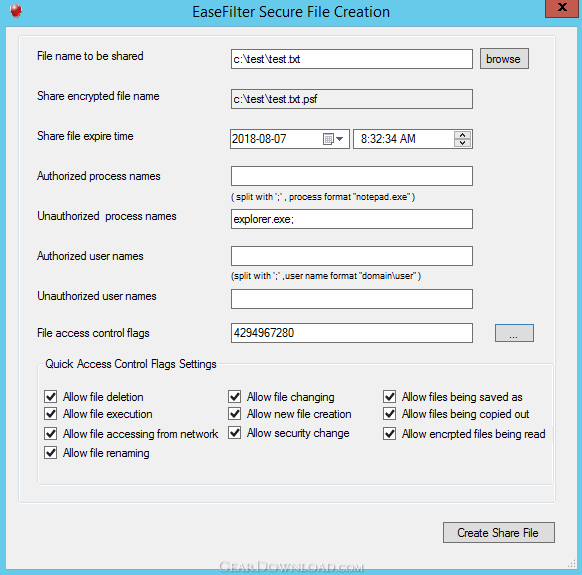Image resolution: width=582 pixels, height=575 pixels.
Task: Toggle Allow encrpted files being read
Action: pos(389,433)
